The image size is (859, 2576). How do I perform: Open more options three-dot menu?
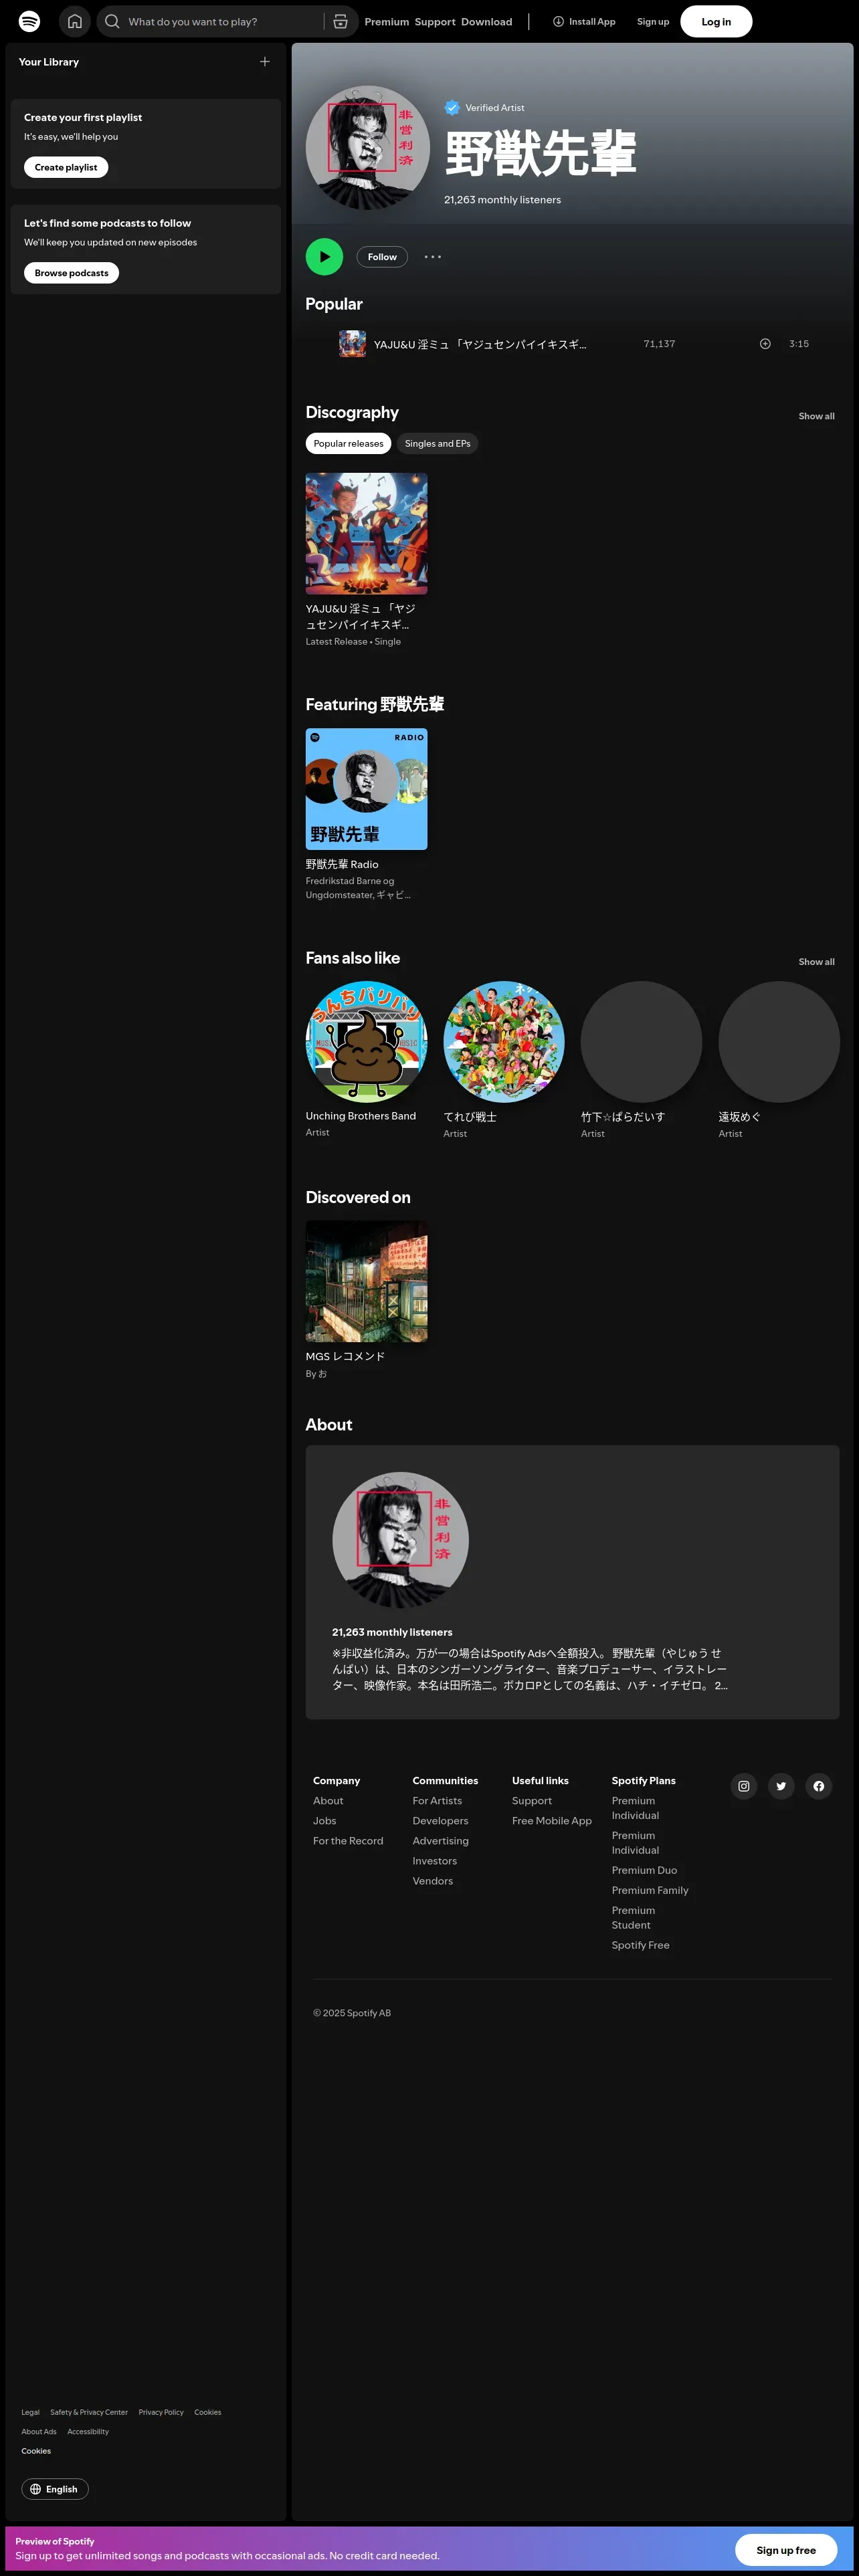coord(433,257)
